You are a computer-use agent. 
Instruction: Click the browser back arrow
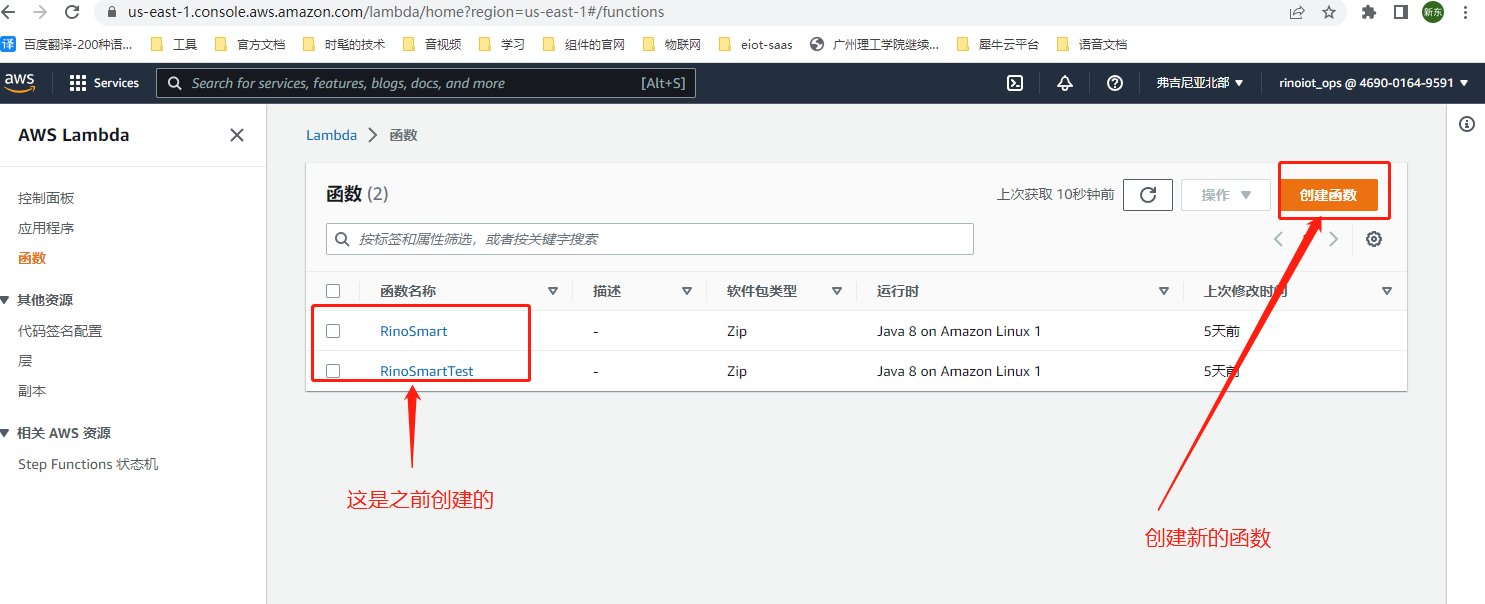(x=10, y=12)
